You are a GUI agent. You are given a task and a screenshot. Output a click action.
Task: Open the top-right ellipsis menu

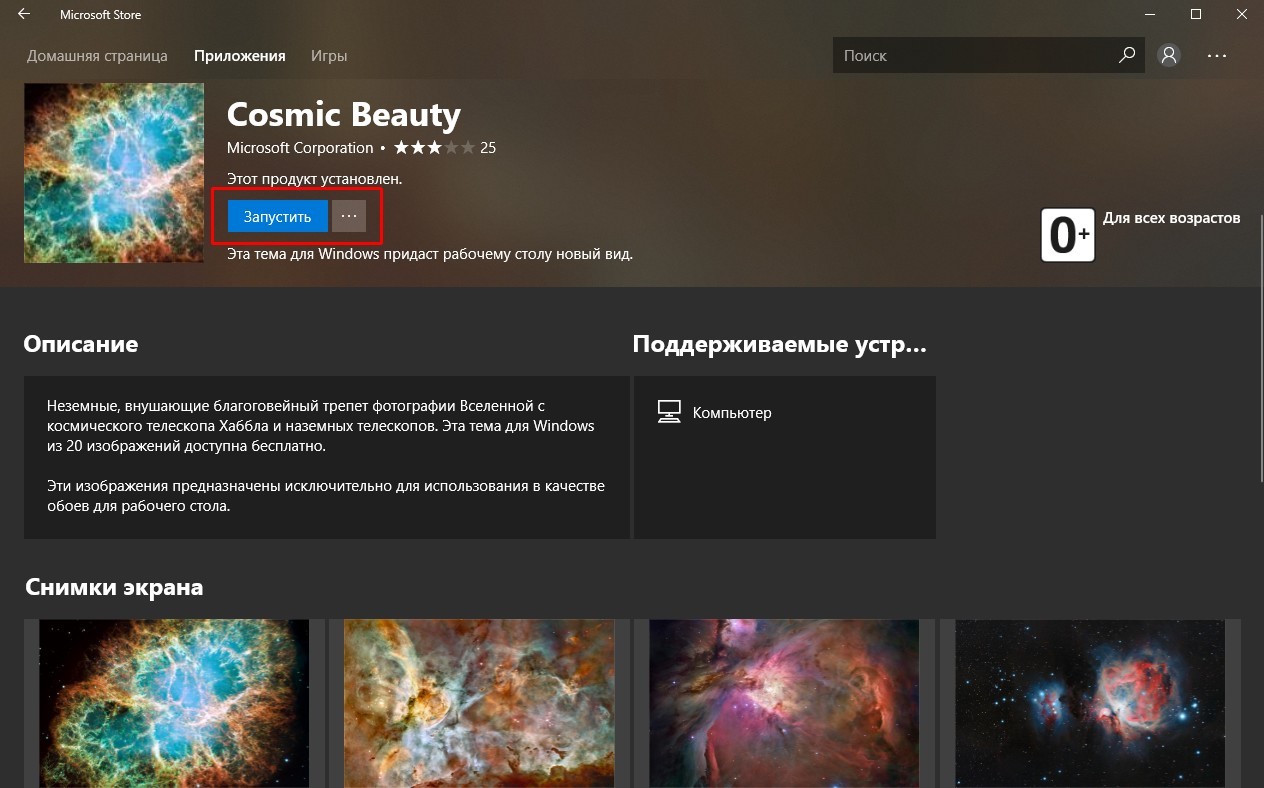[x=1216, y=56]
